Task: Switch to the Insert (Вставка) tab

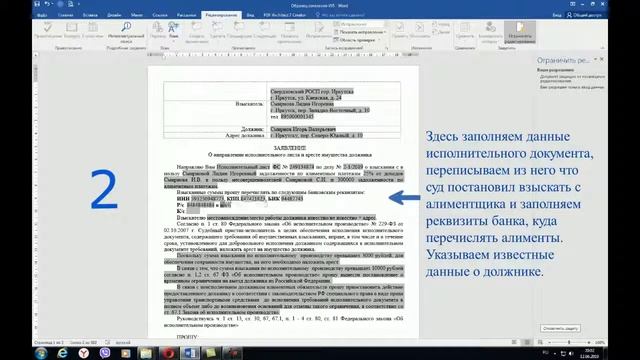Action: 90,15
